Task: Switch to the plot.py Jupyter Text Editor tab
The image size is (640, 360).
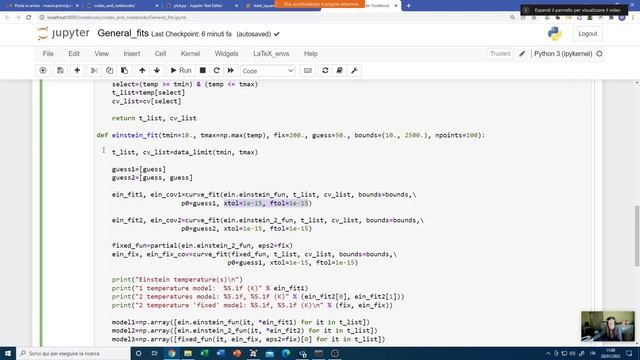Action: (202, 6)
